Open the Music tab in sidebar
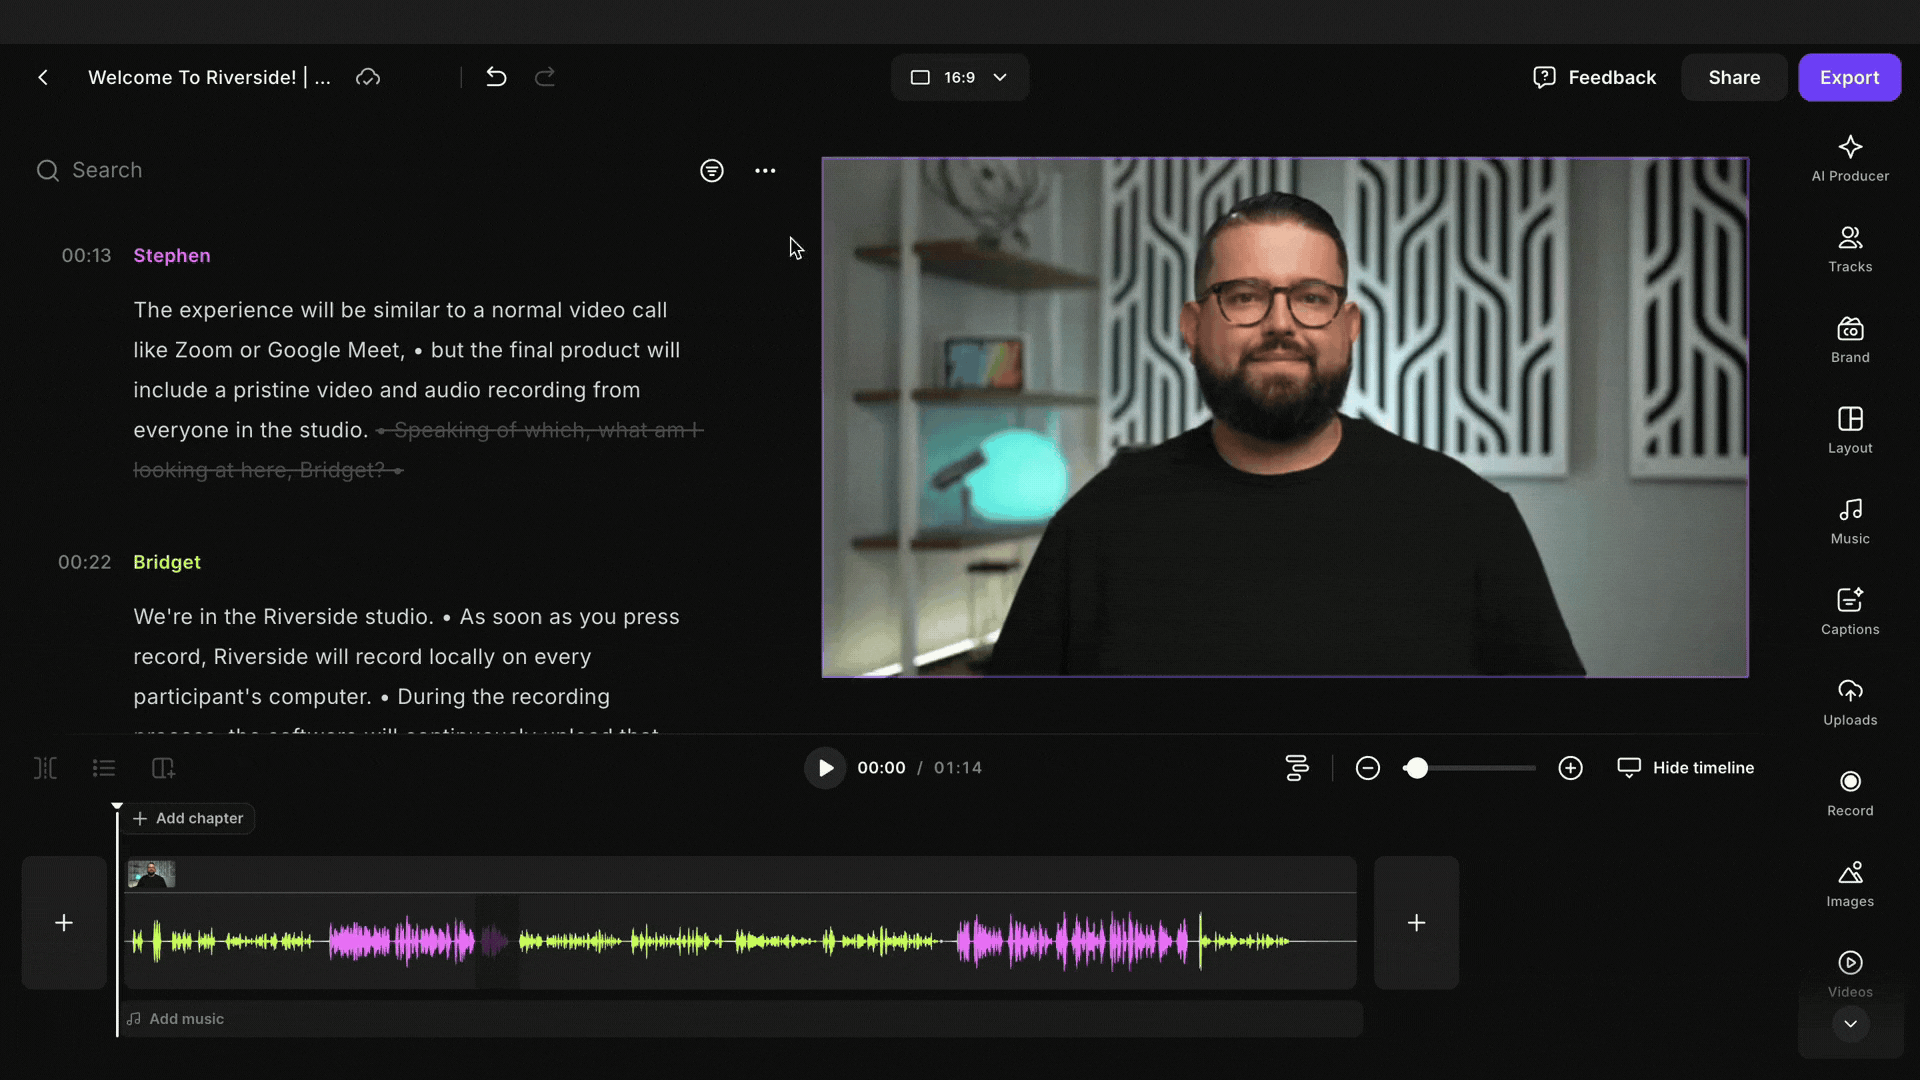Viewport: 1920px width, 1080px height. click(x=1850, y=521)
